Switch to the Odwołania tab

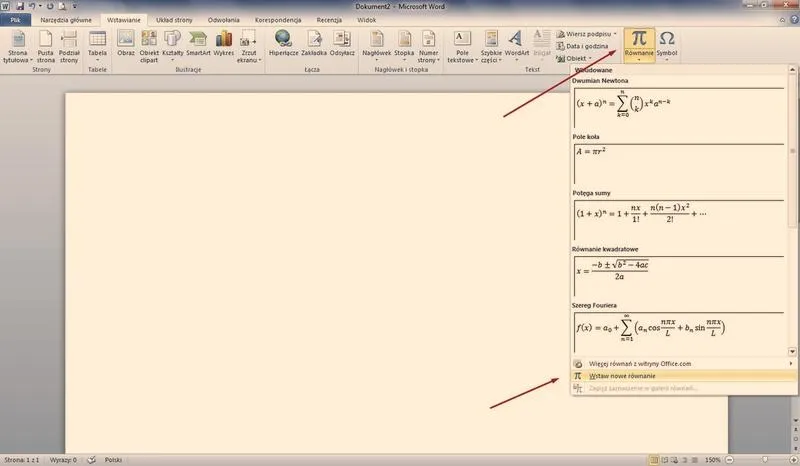(223, 20)
